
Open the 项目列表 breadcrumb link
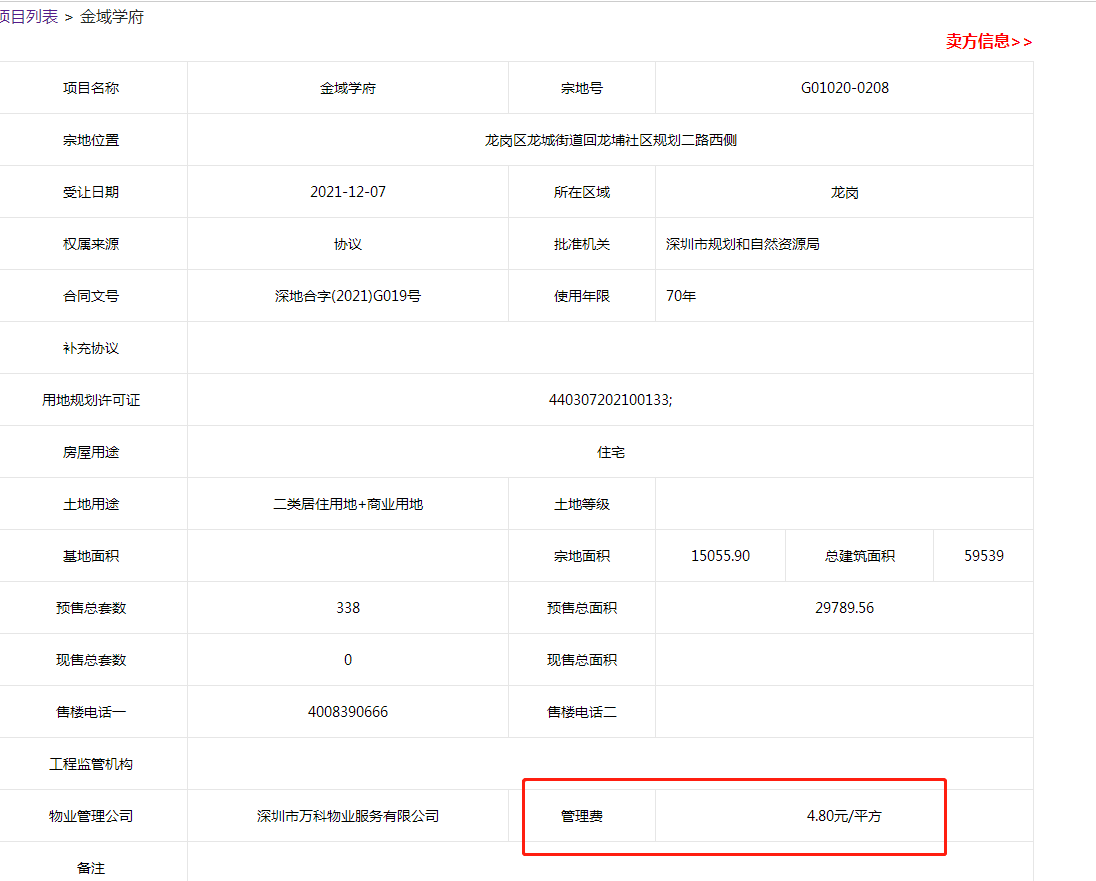tap(28, 17)
